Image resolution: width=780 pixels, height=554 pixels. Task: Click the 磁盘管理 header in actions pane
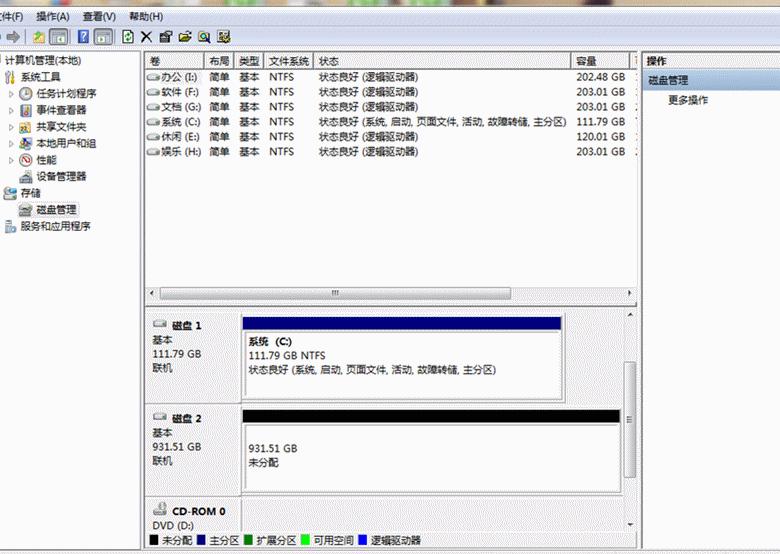711,80
